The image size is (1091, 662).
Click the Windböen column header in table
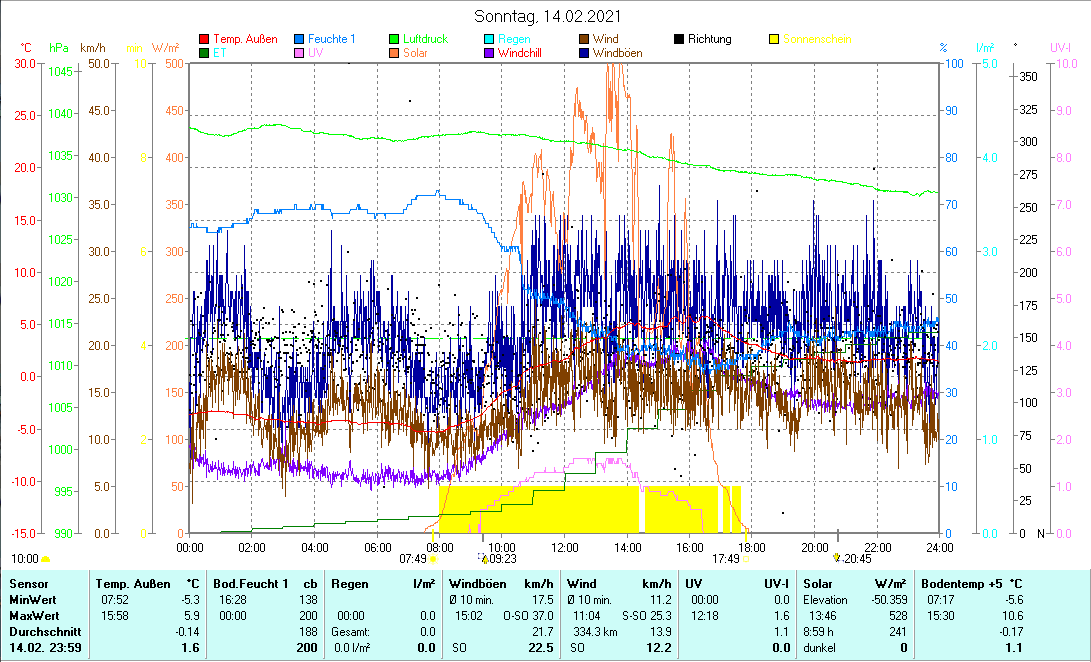pos(476,583)
